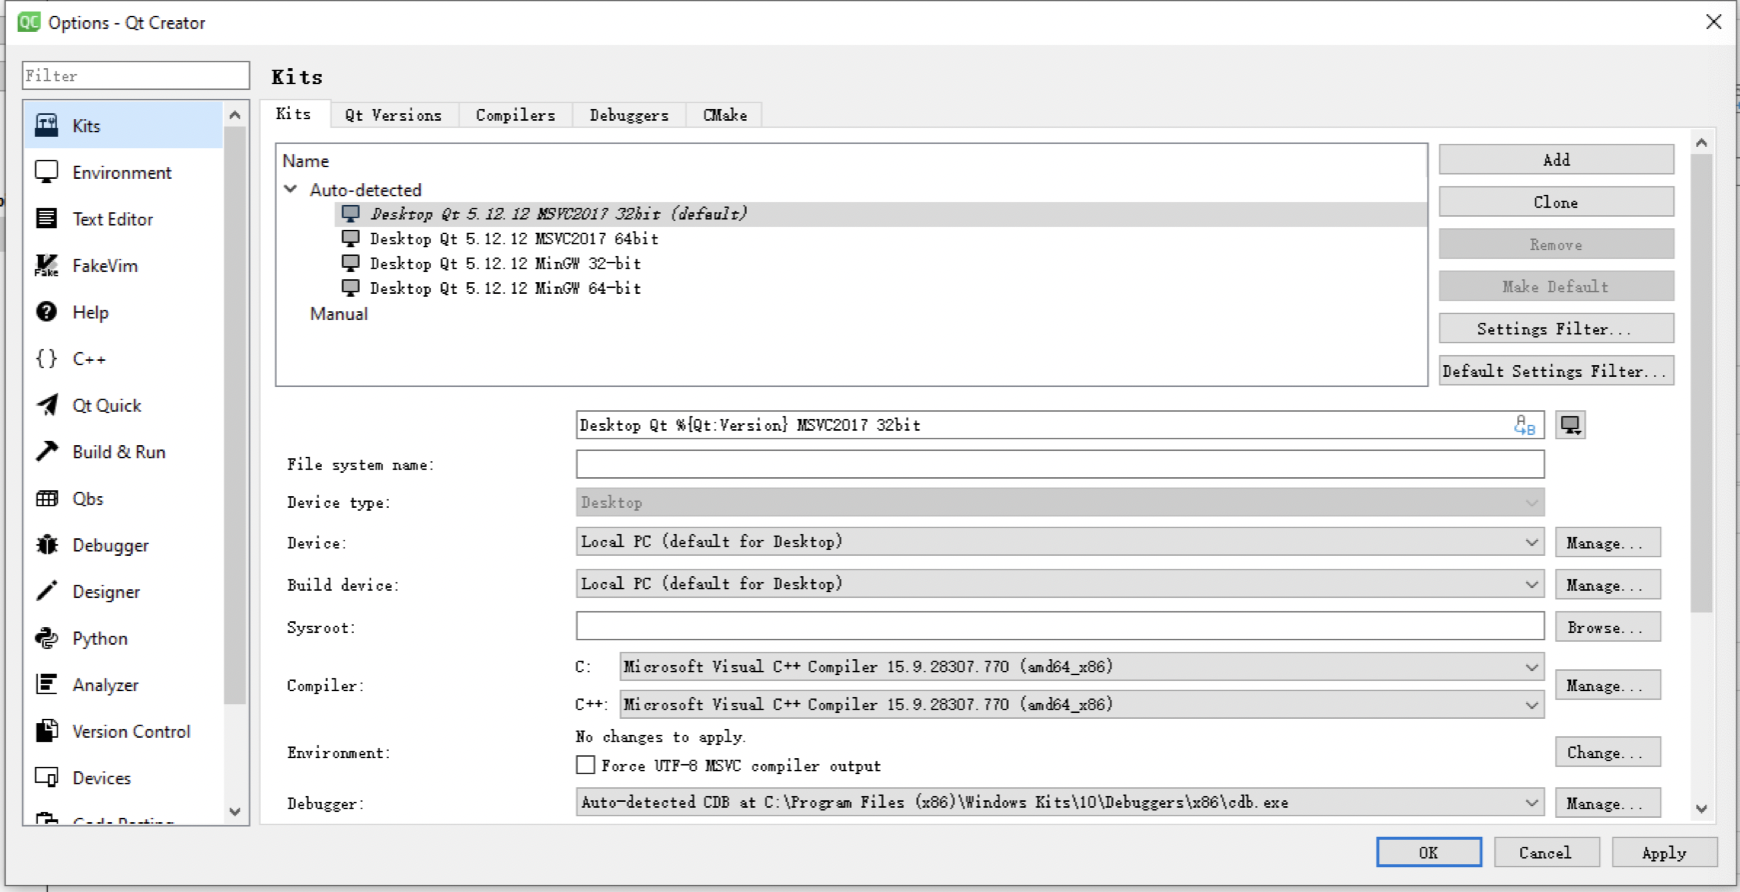Open Version Control settings category

tap(123, 731)
